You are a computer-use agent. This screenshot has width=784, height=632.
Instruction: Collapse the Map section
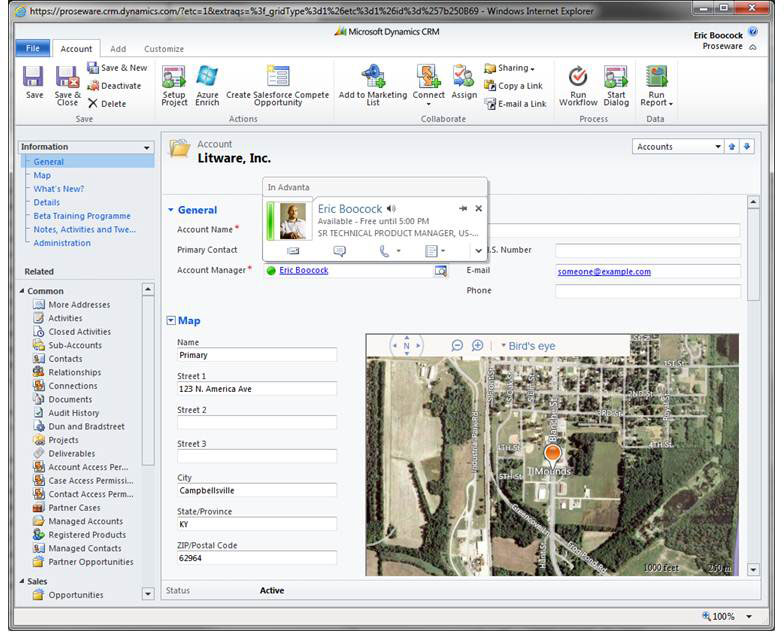click(x=171, y=321)
